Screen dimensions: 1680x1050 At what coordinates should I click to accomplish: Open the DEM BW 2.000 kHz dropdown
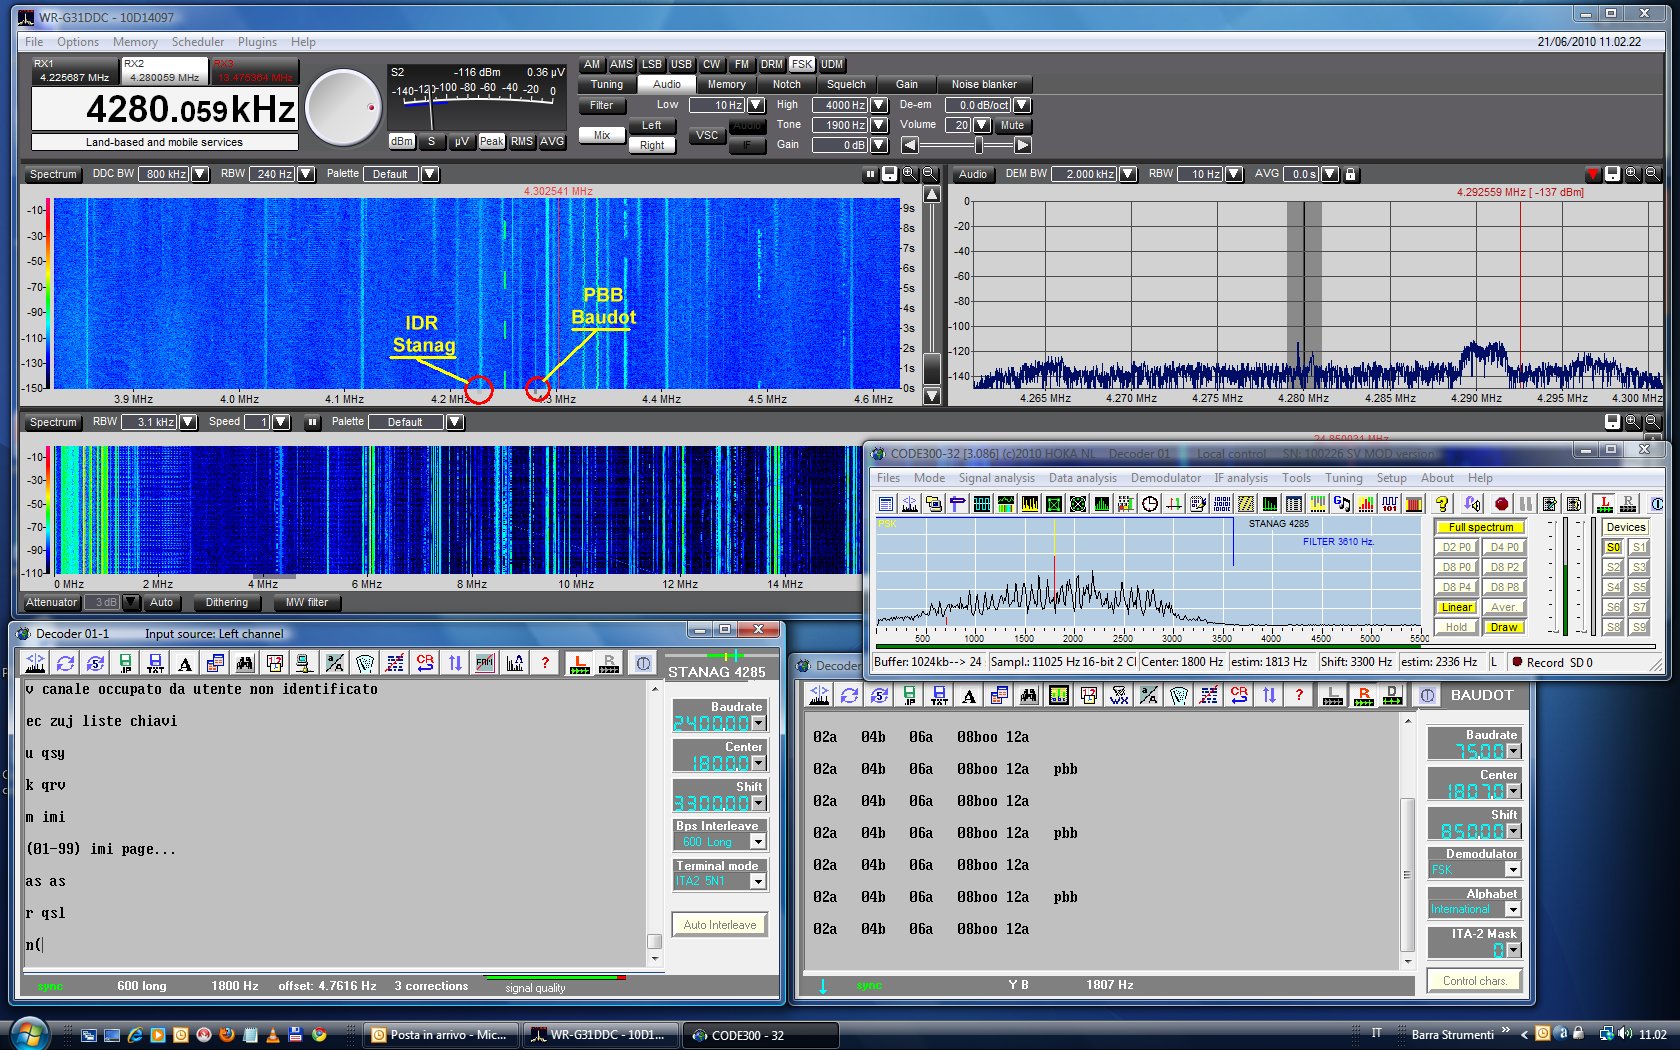click(x=1128, y=174)
